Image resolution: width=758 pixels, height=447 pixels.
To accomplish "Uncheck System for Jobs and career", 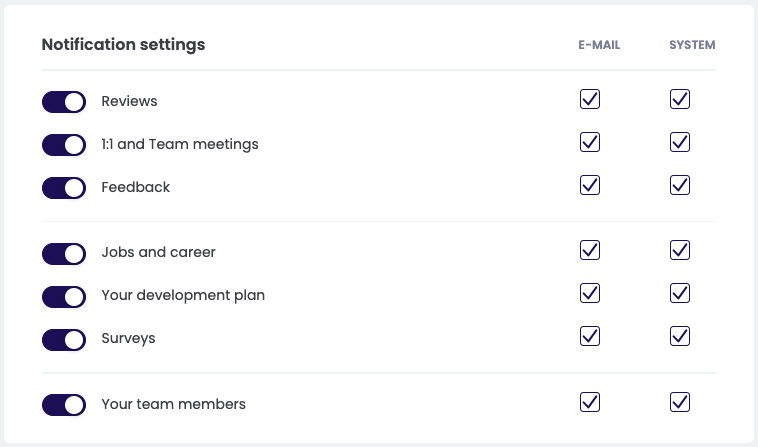I will (680, 250).
